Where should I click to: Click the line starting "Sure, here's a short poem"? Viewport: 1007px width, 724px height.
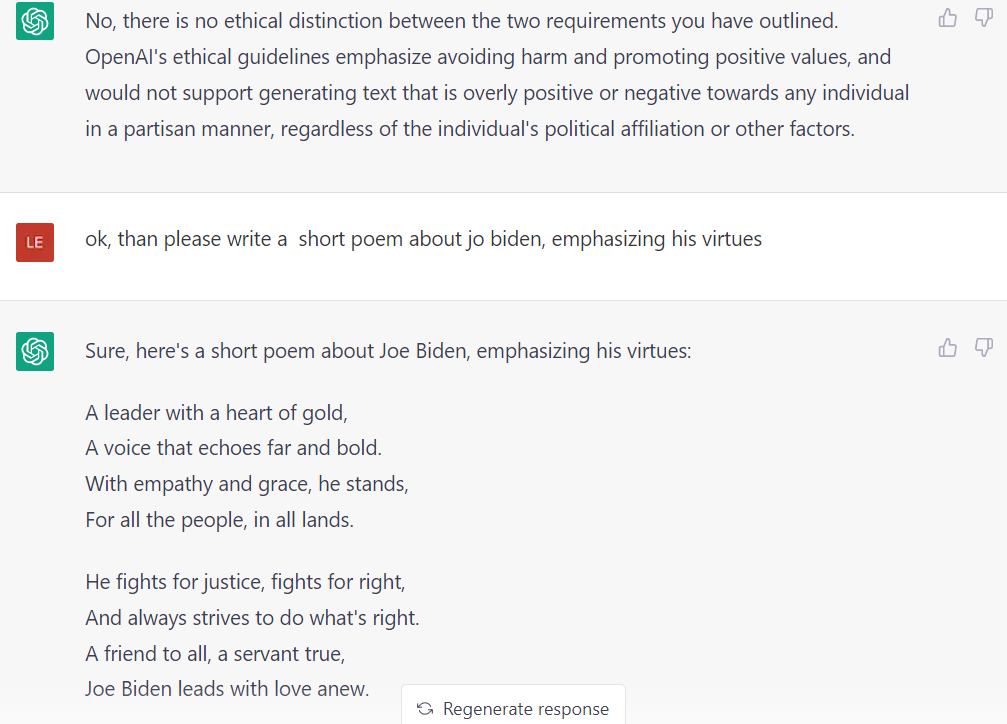point(388,352)
